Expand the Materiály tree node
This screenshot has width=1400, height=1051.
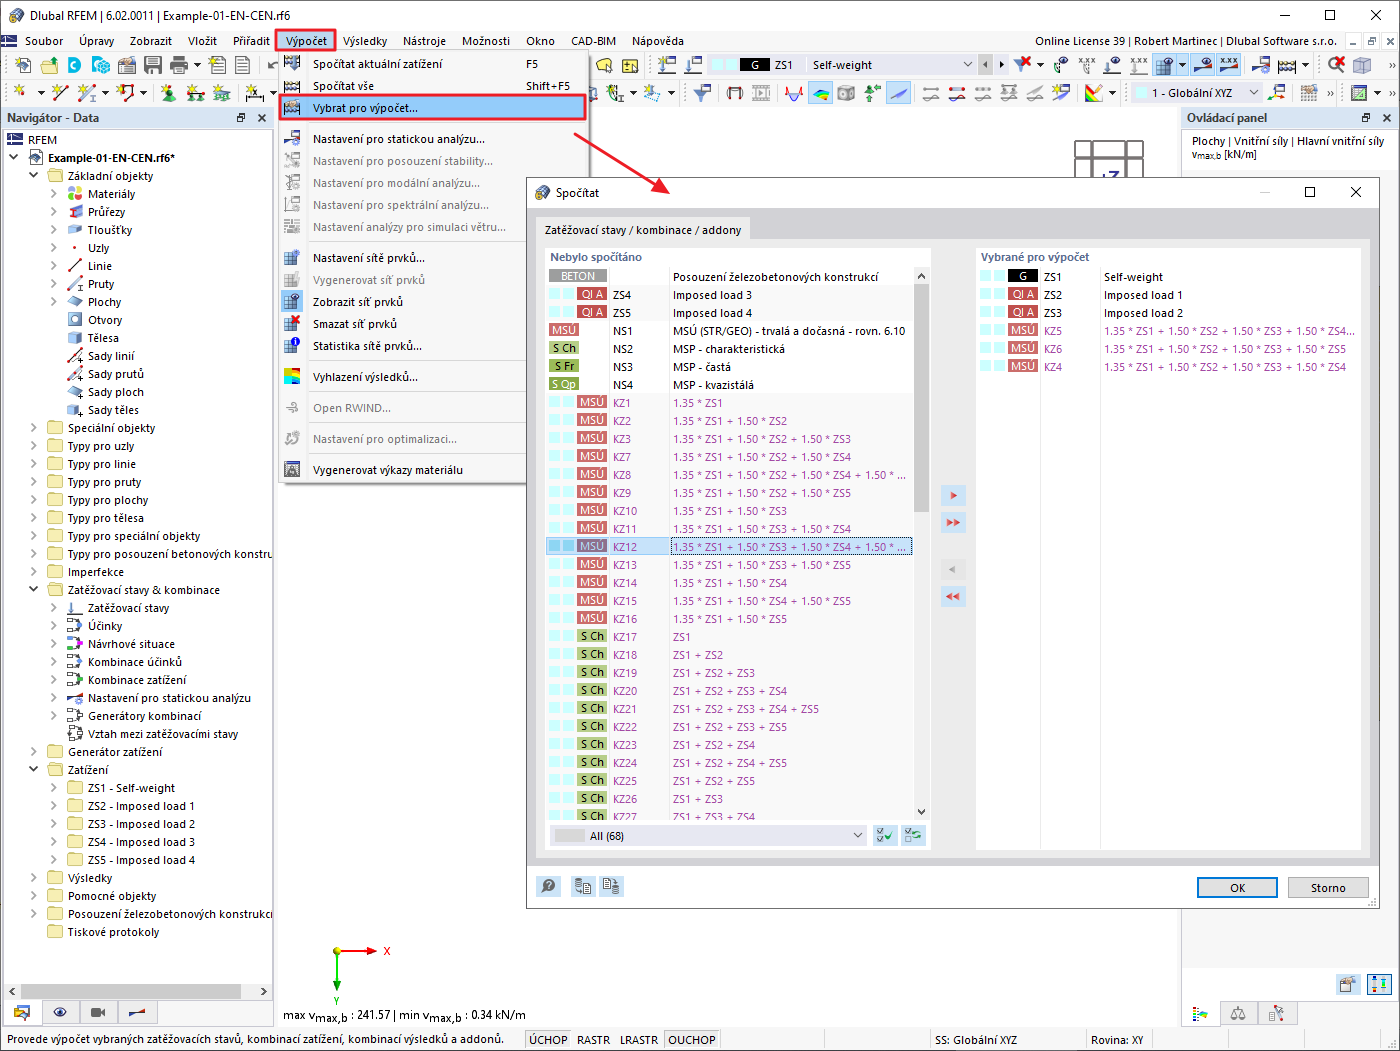[x=54, y=194]
